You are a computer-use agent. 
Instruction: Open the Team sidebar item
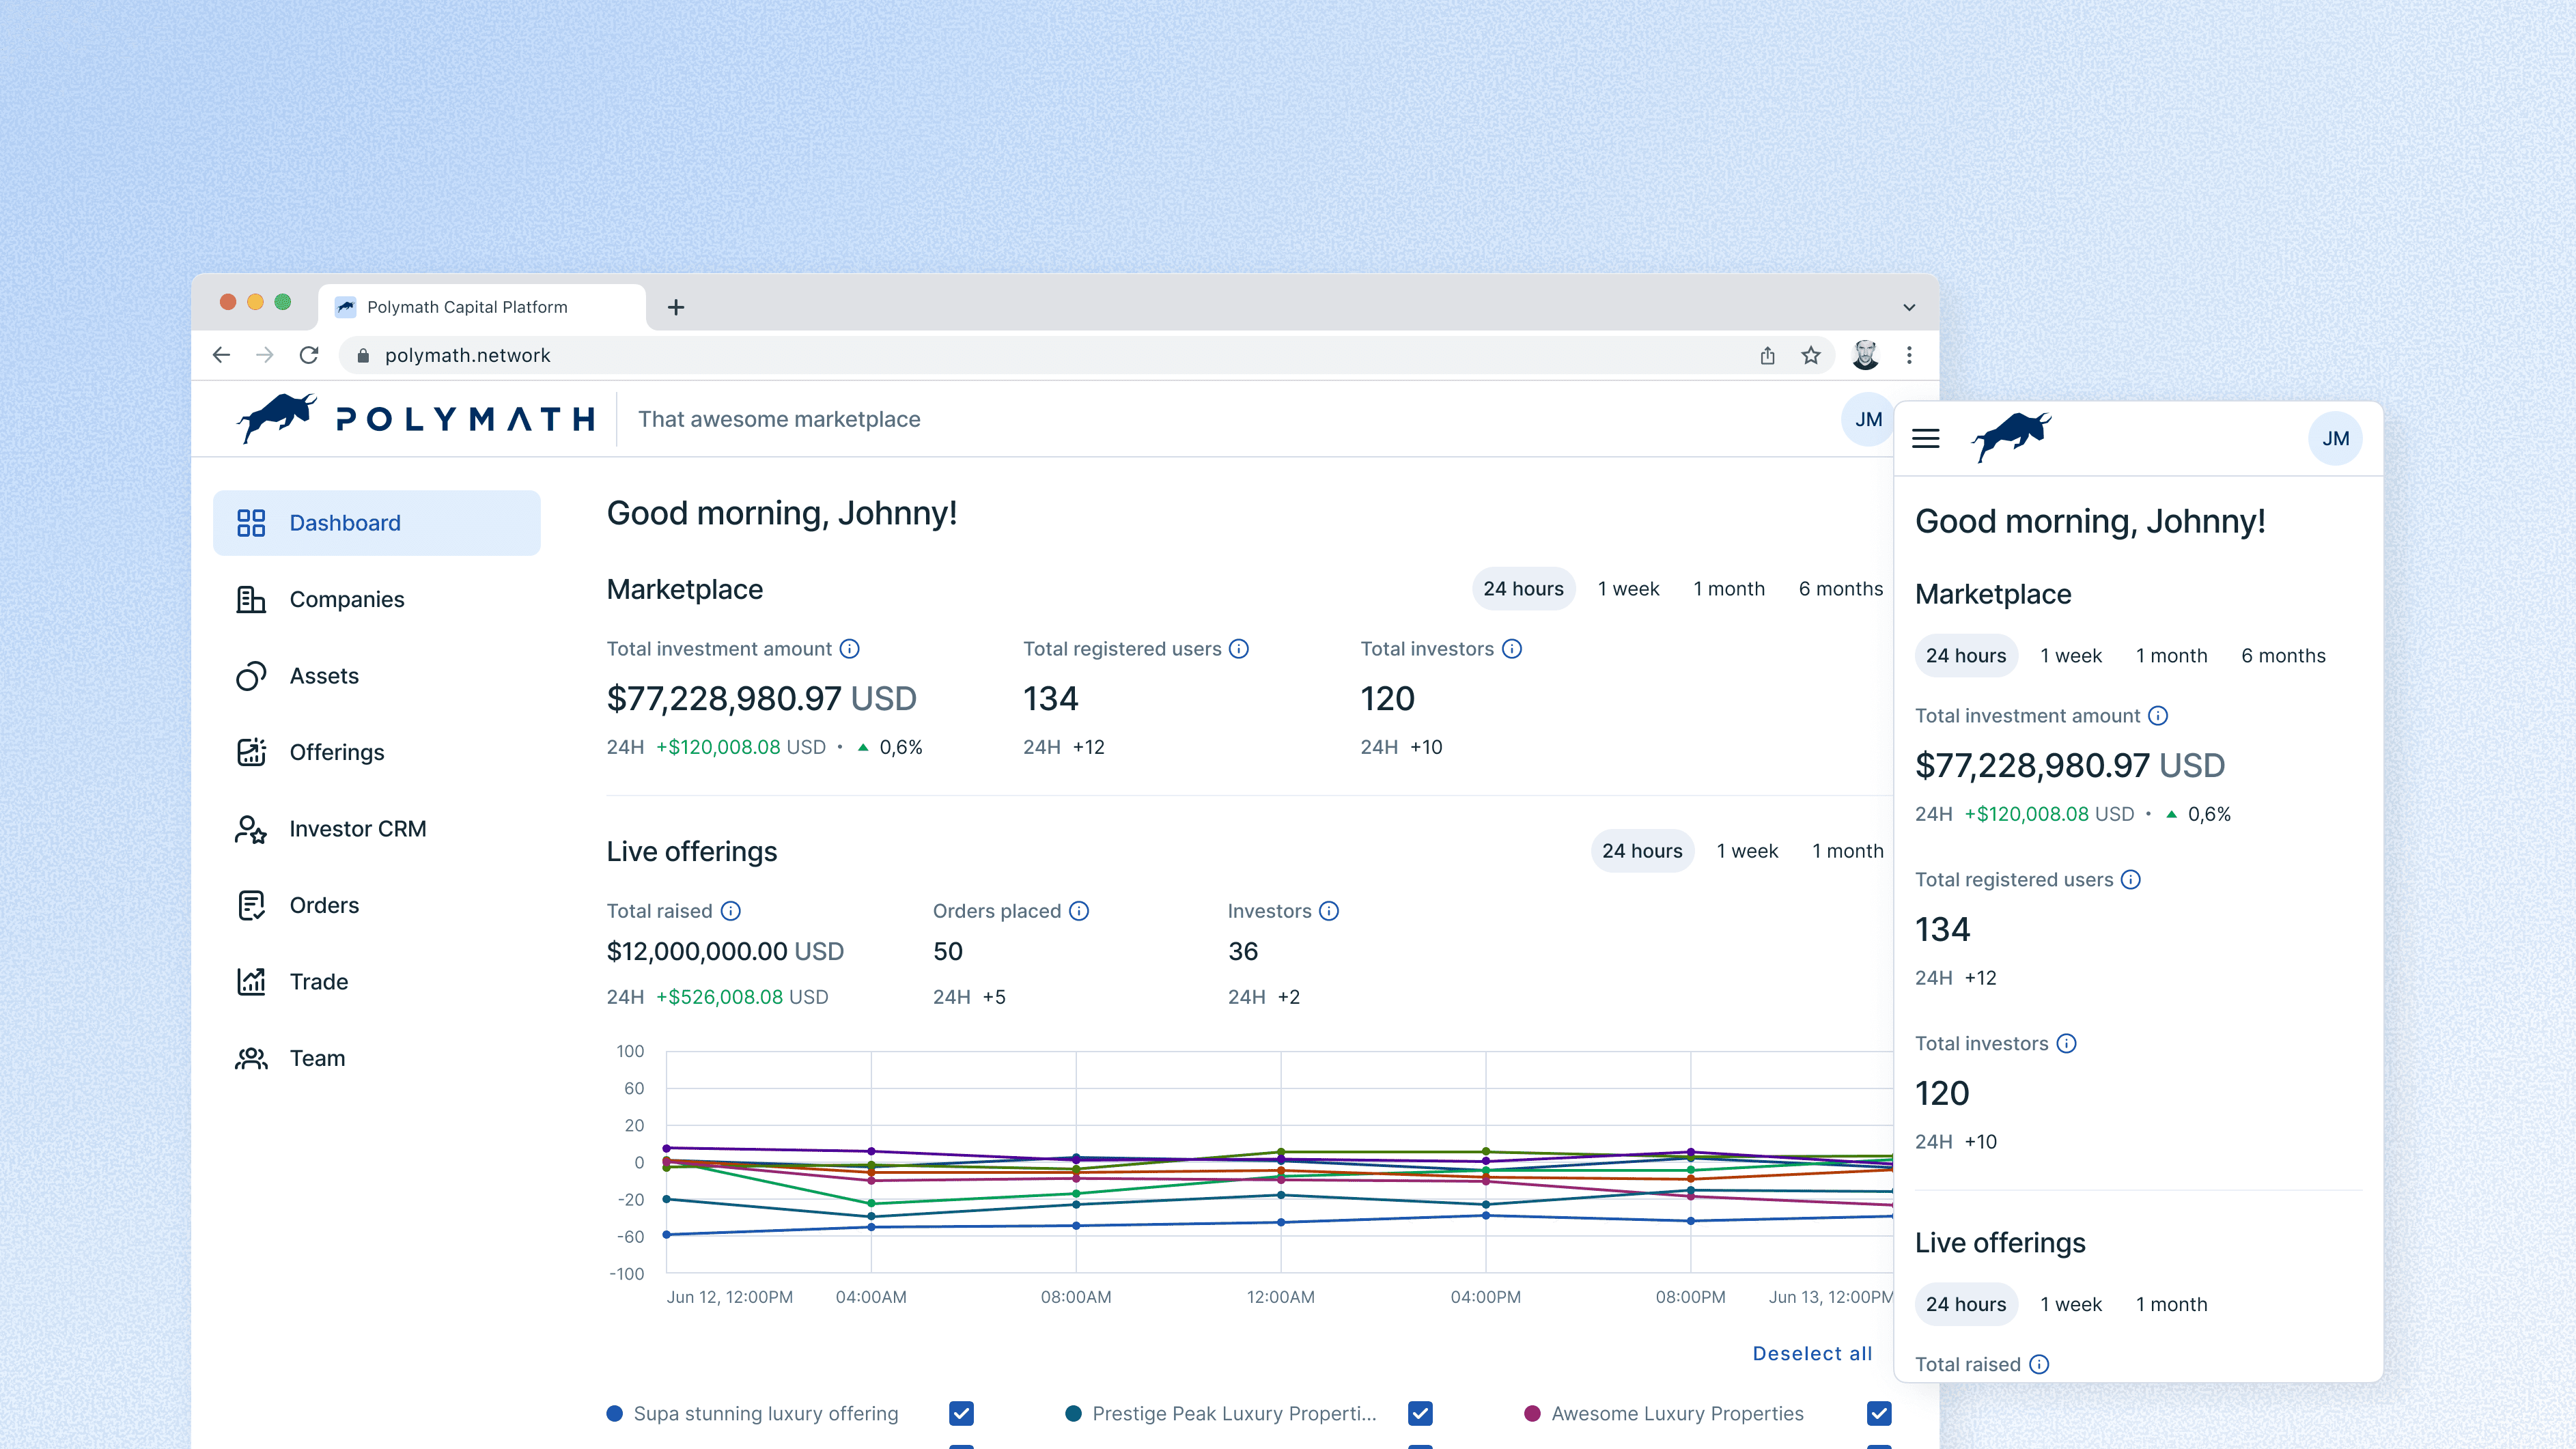317,1058
